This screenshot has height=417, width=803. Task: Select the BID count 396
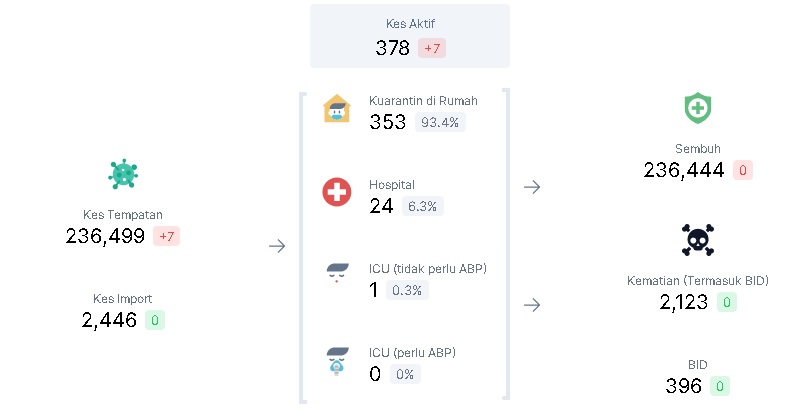684,386
